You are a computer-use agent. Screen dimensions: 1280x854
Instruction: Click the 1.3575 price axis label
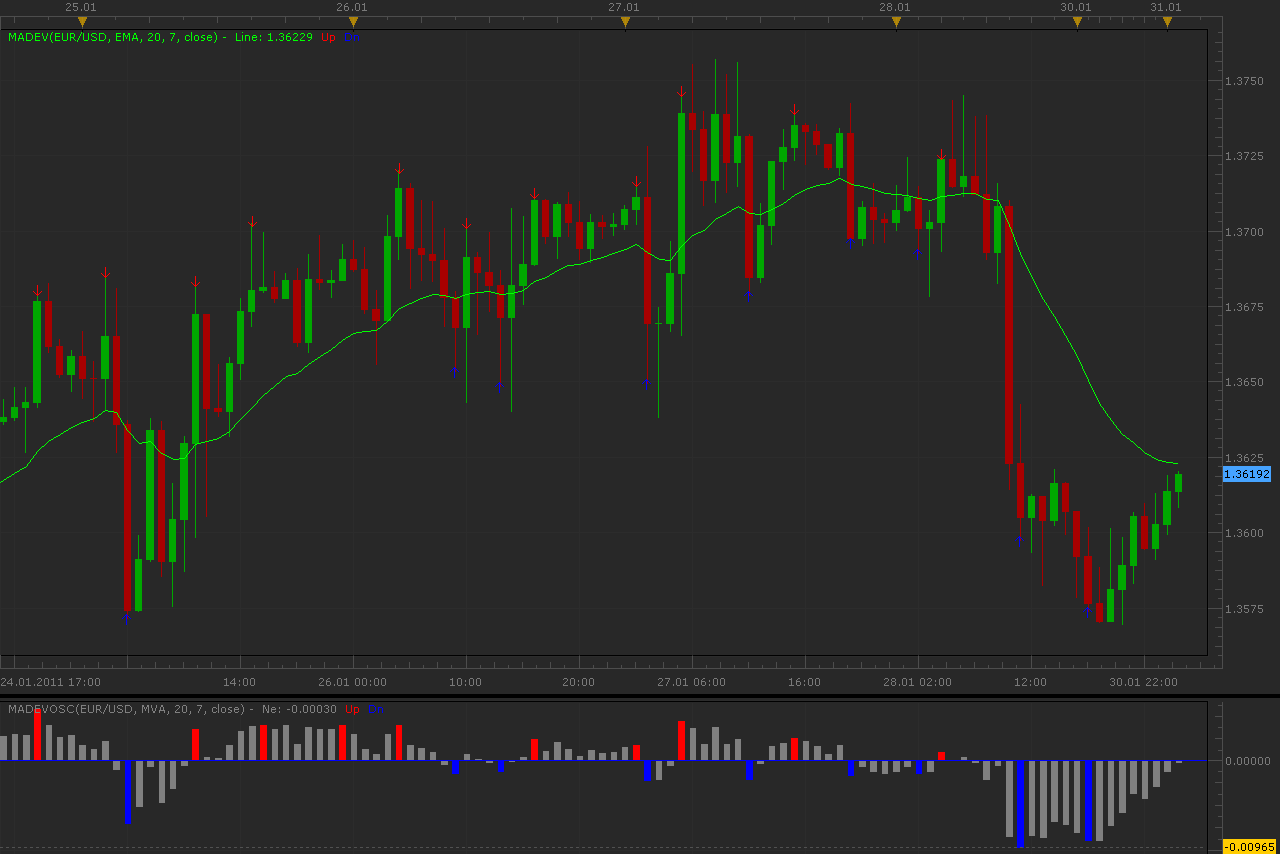tap(1244, 608)
